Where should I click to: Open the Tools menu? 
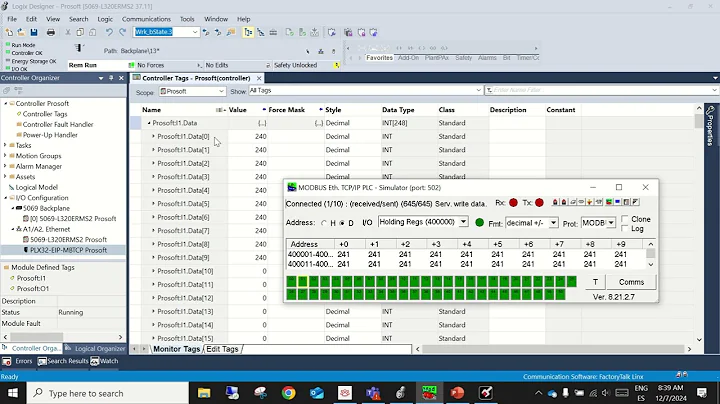click(x=187, y=19)
